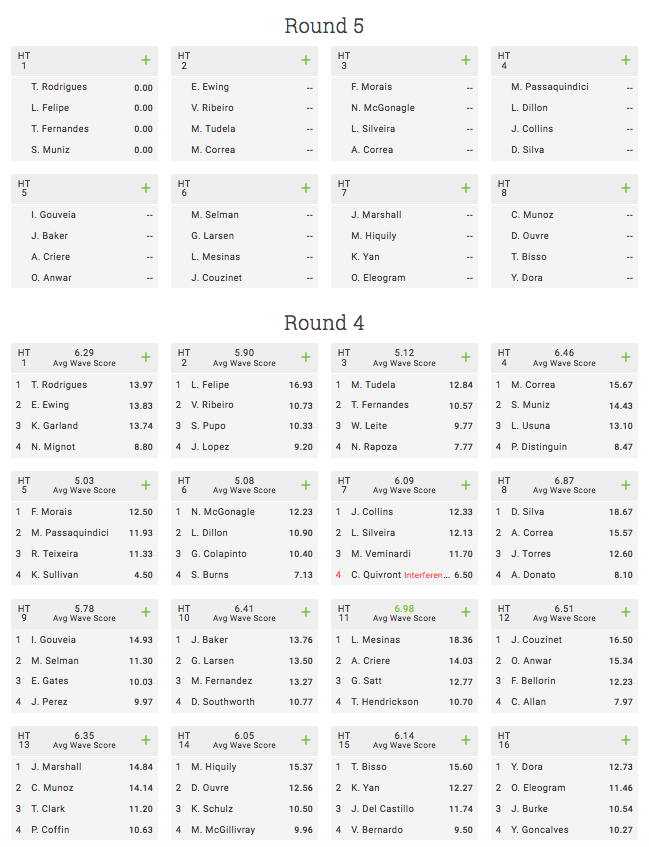Click plus icon on Round 5 Heat 6
Image resolution: width=649 pixels, height=847 pixels.
pos(306,188)
